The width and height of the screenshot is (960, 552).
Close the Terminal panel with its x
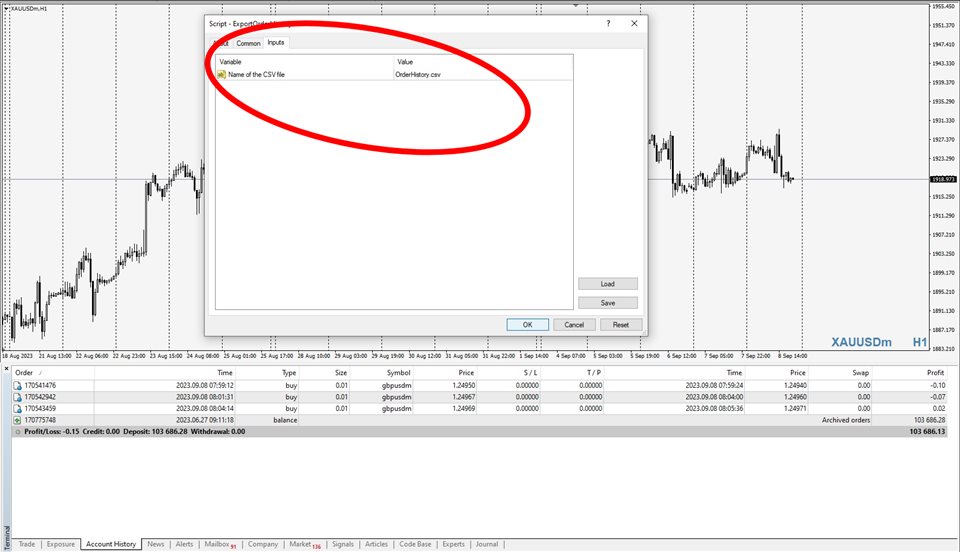tap(7, 369)
